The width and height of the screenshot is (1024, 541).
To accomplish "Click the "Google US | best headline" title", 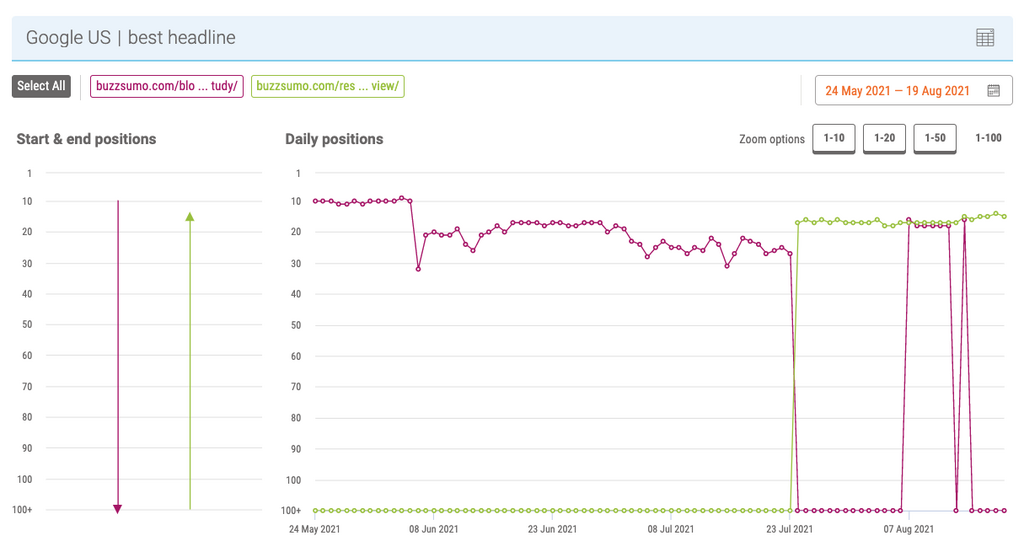I will pyautogui.click(x=131, y=38).
